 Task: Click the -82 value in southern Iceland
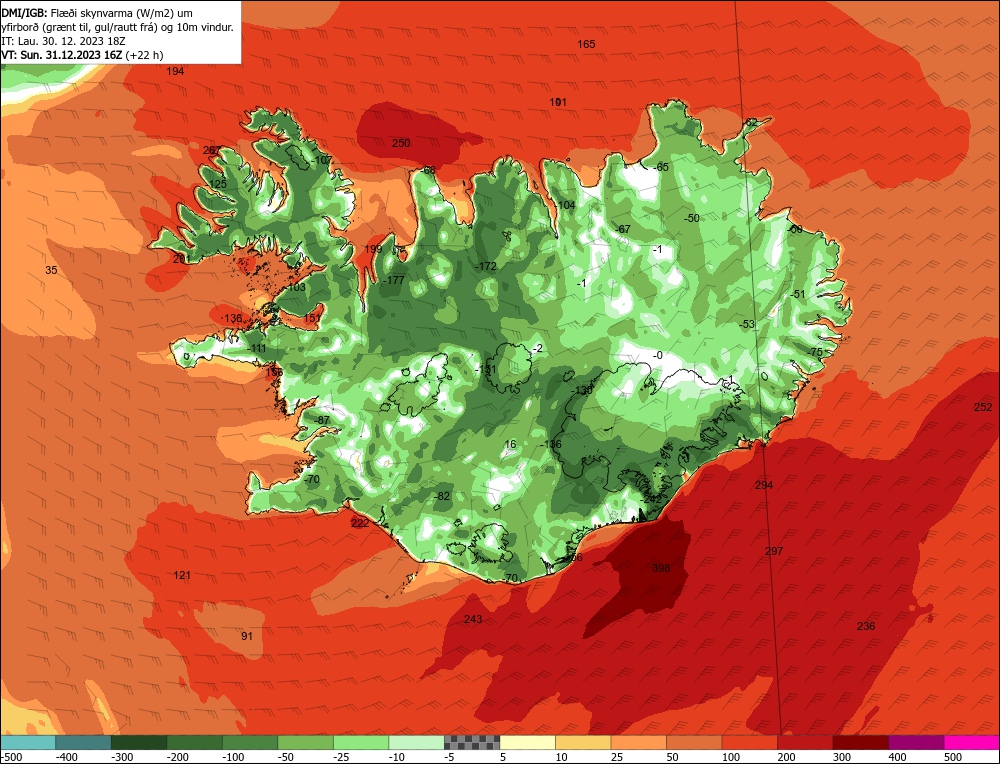click(441, 496)
